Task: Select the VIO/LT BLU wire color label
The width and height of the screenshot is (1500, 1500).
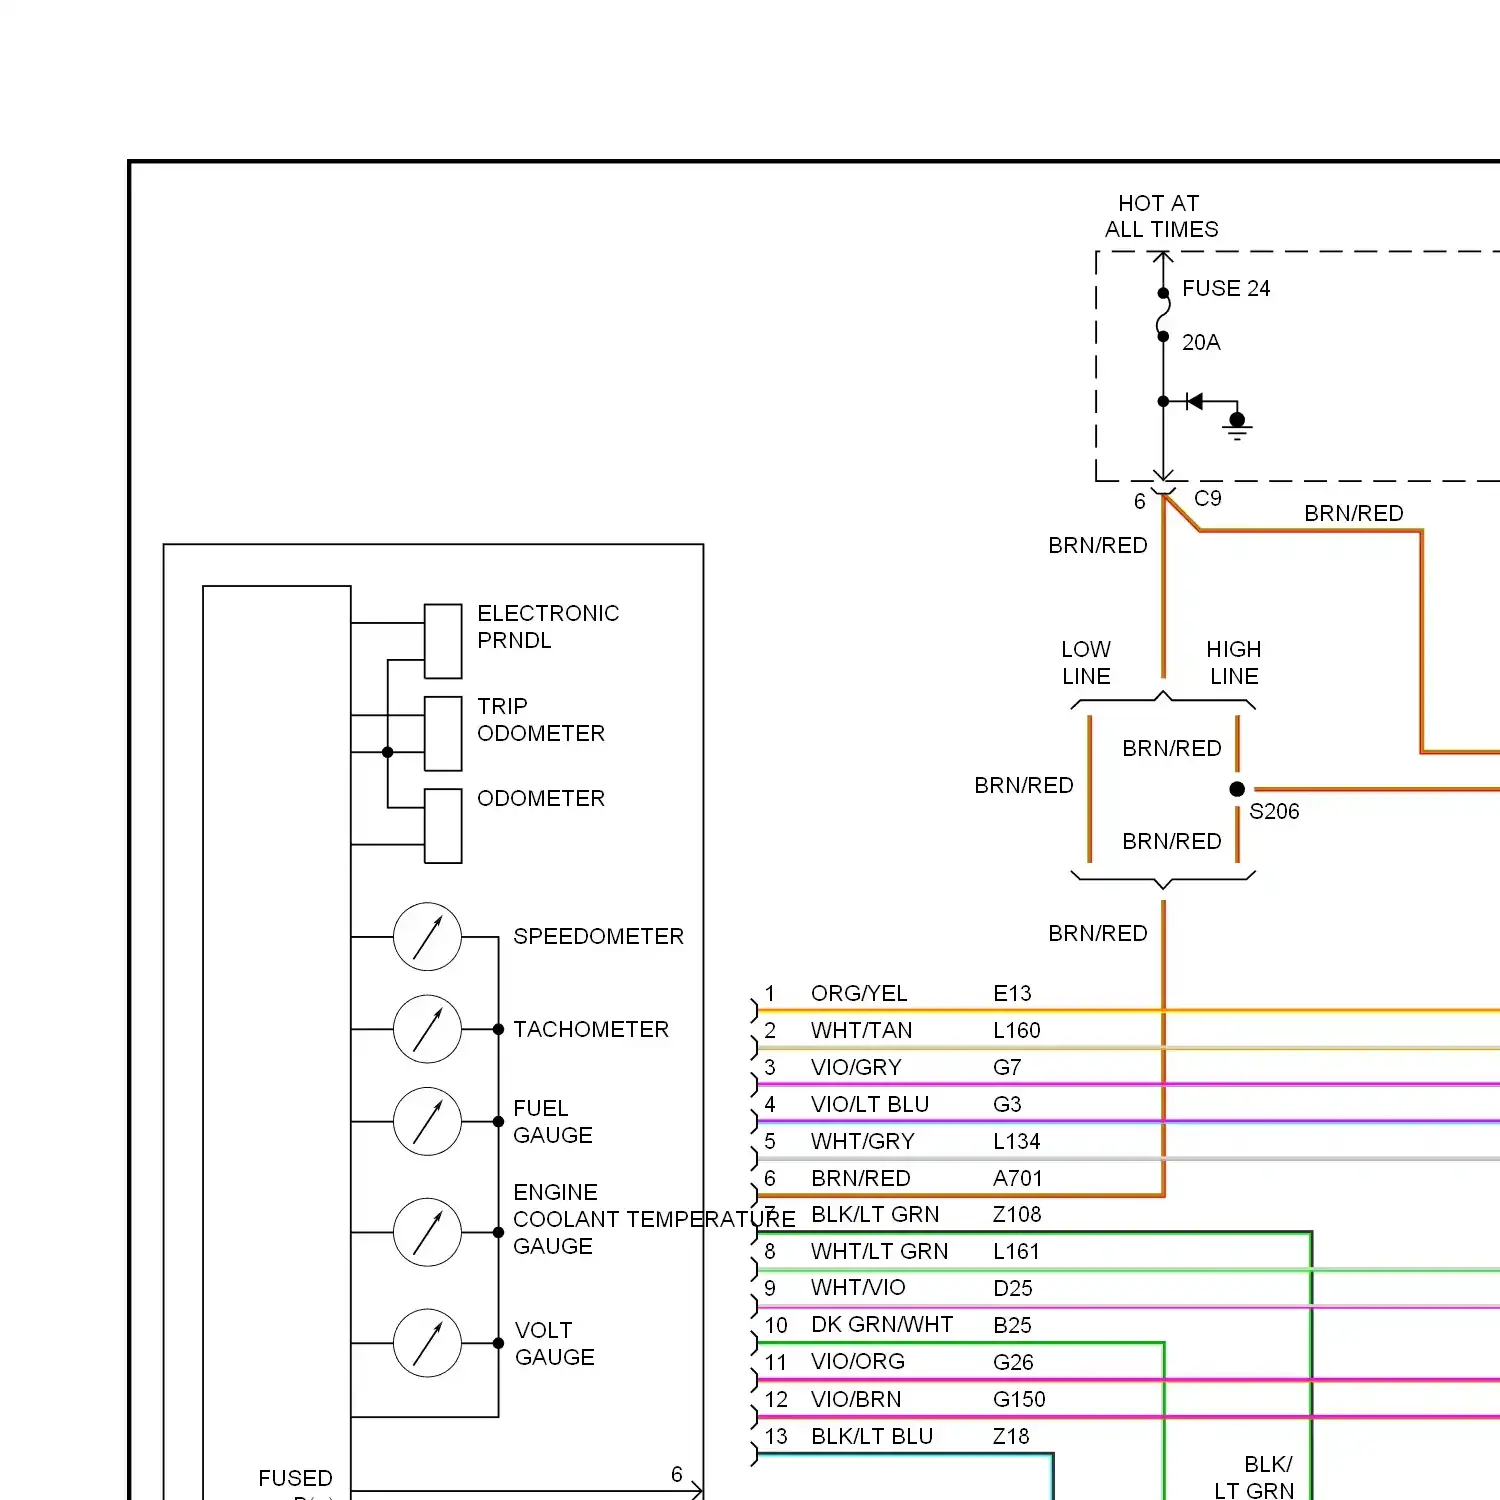Action: (870, 1104)
